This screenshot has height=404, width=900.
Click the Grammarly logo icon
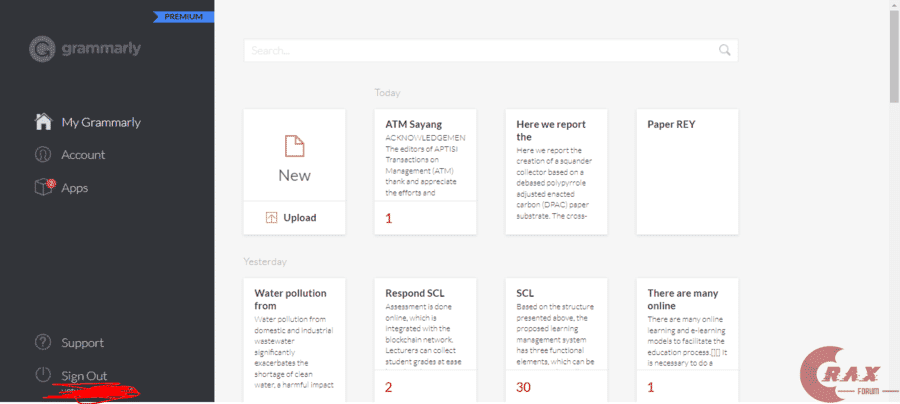click(43, 48)
